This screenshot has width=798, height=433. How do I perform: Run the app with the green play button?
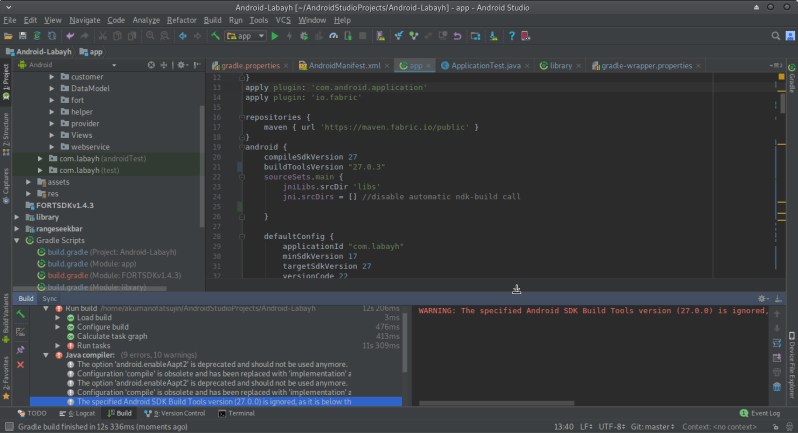[x=275, y=36]
